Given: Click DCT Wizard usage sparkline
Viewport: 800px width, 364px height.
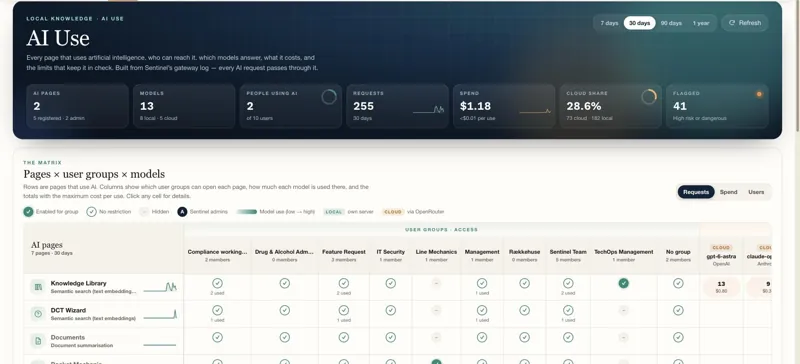Looking at the screenshot, I should click(160, 314).
